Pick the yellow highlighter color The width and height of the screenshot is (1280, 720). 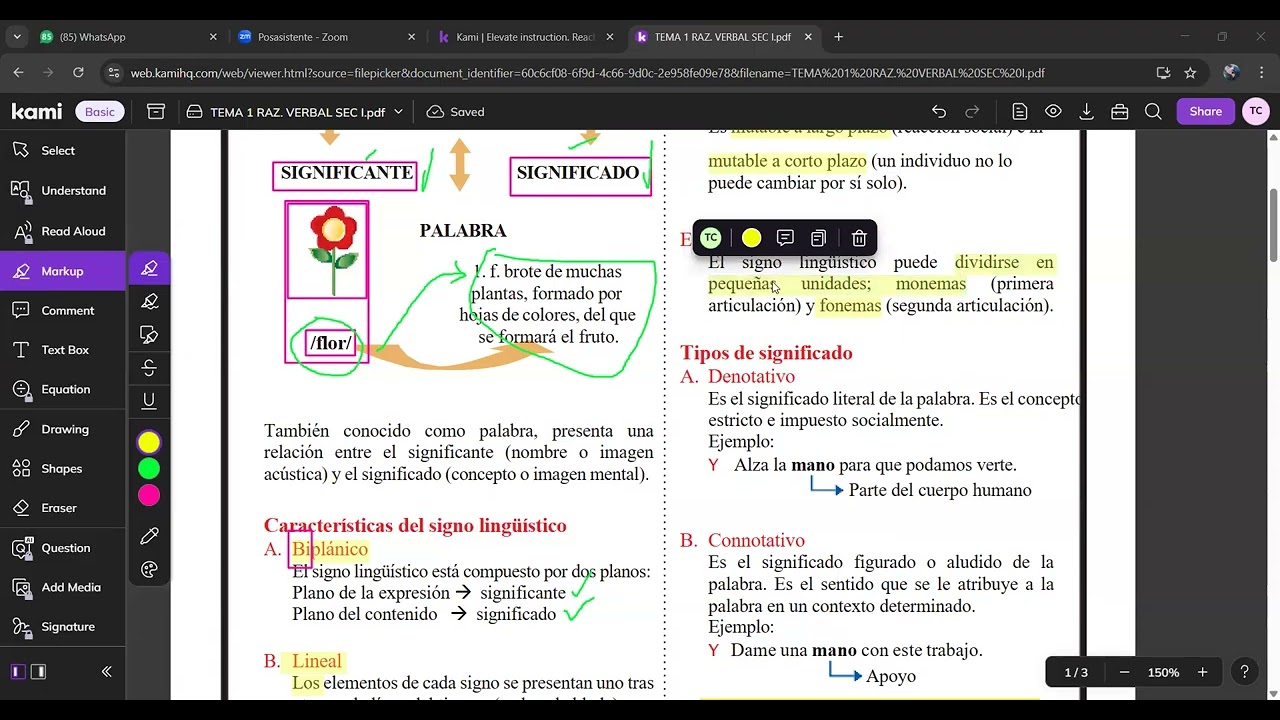tap(149, 442)
